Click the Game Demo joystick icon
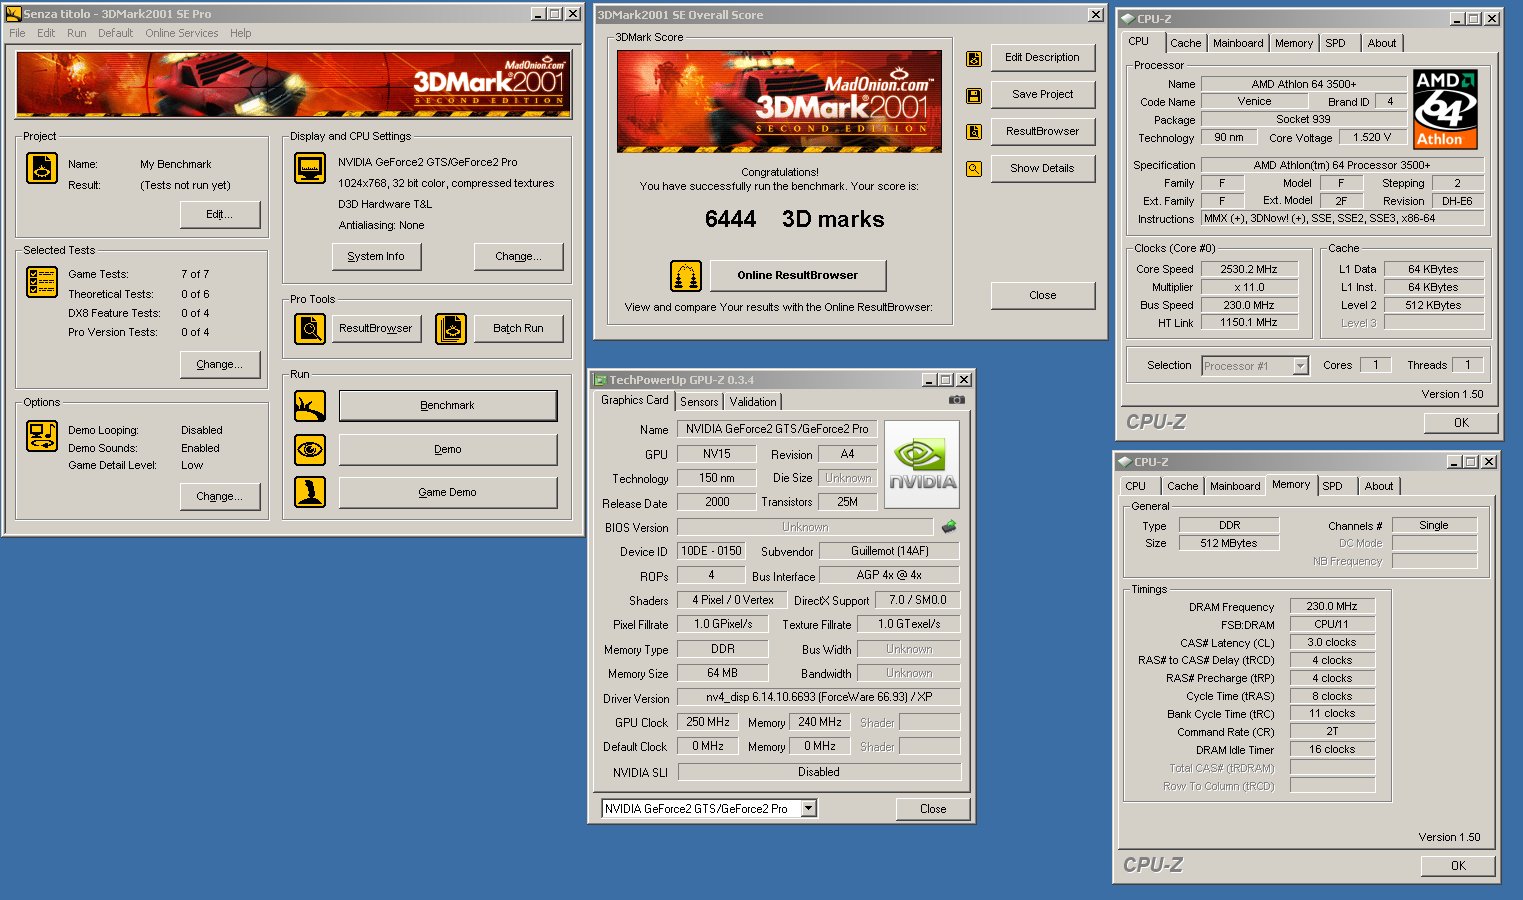1523x900 pixels. pyautogui.click(x=310, y=492)
